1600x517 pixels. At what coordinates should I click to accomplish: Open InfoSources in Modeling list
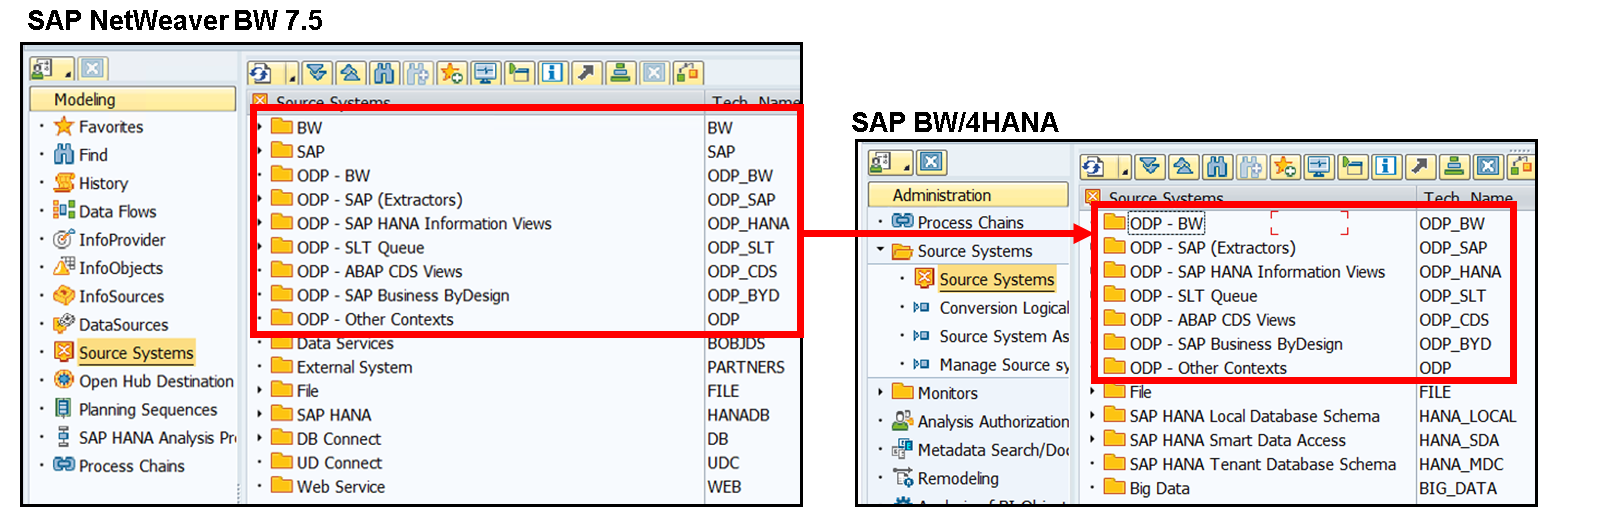[x=108, y=296]
